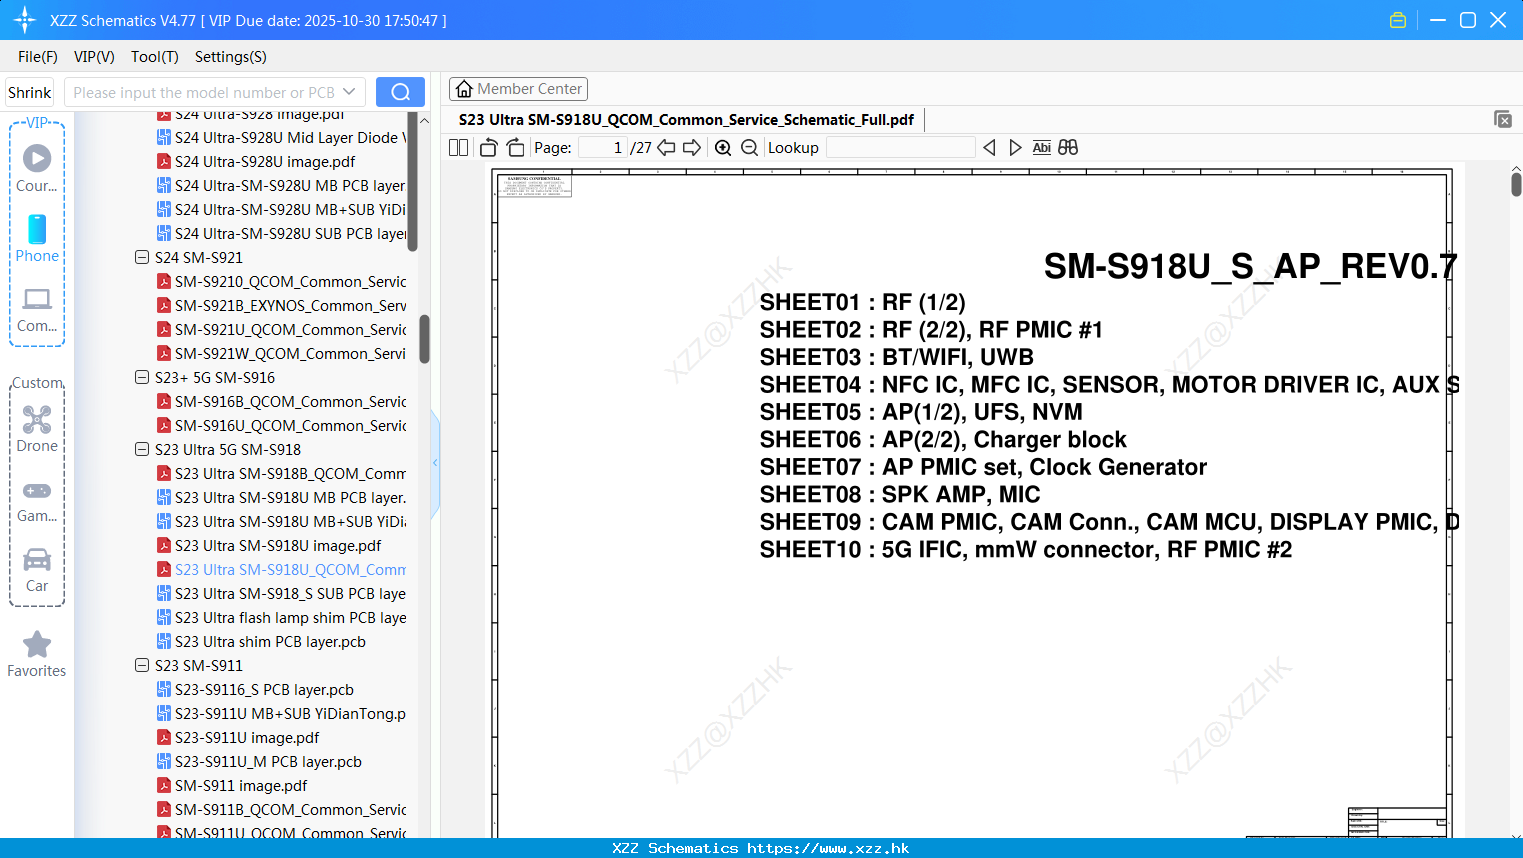The image size is (1523, 858).
Task: Collapse the sidebar panel handle
Action: 435,463
